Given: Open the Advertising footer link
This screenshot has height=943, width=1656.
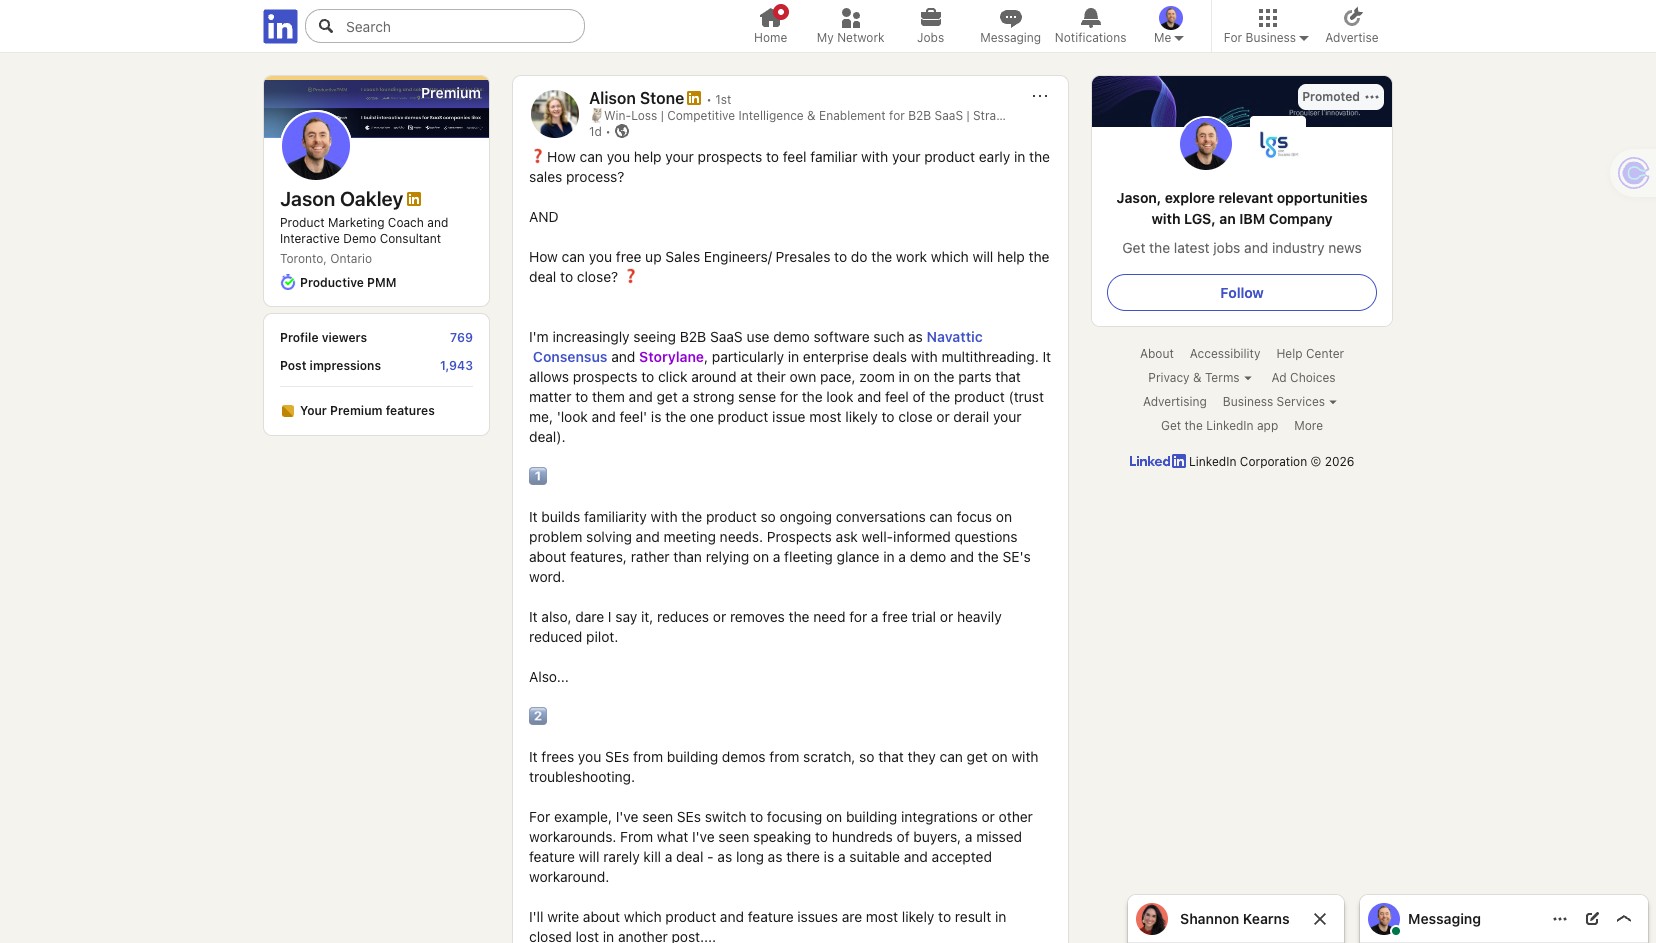Looking at the screenshot, I should pos(1175,402).
